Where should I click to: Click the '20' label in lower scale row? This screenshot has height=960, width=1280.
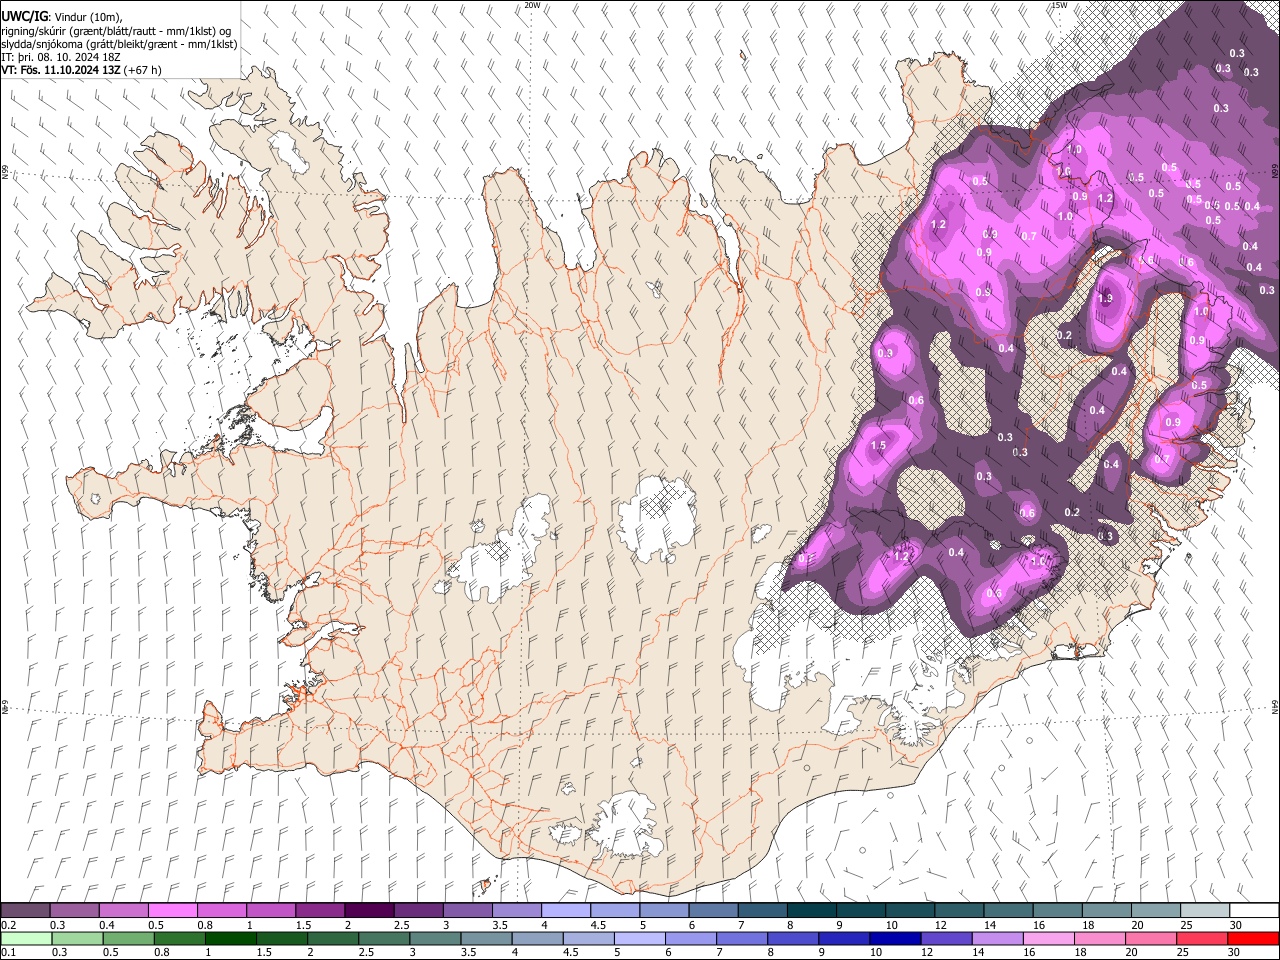[1134, 952]
